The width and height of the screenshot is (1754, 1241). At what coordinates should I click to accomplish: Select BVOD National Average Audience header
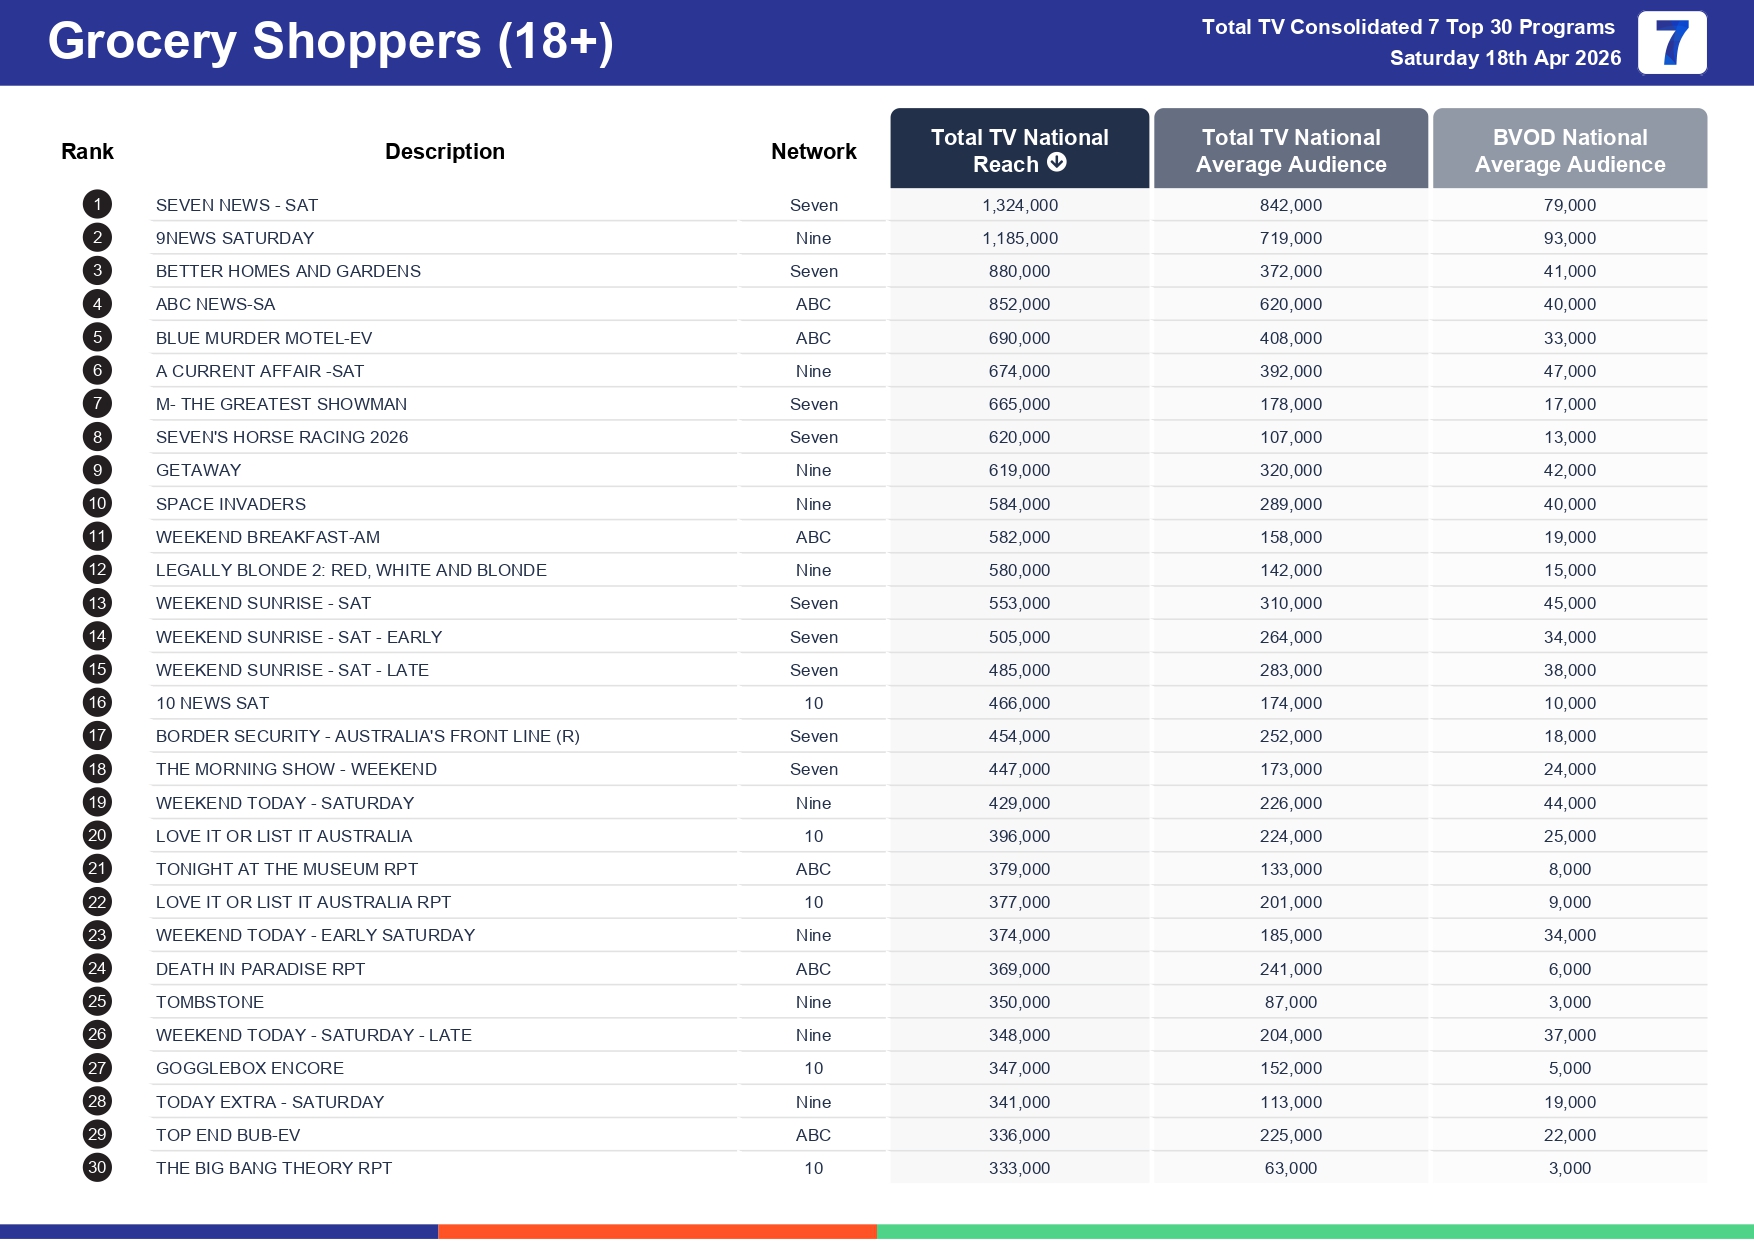coord(1569,150)
